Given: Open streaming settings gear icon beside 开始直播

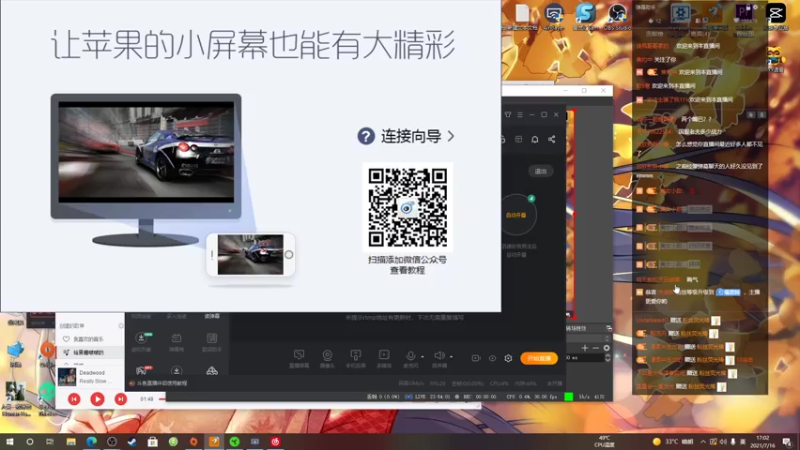Looking at the screenshot, I should click(x=508, y=358).
